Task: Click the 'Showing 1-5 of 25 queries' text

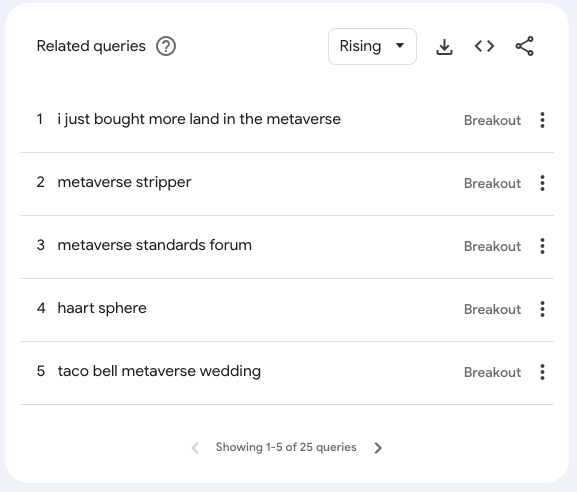Action: 286,447
